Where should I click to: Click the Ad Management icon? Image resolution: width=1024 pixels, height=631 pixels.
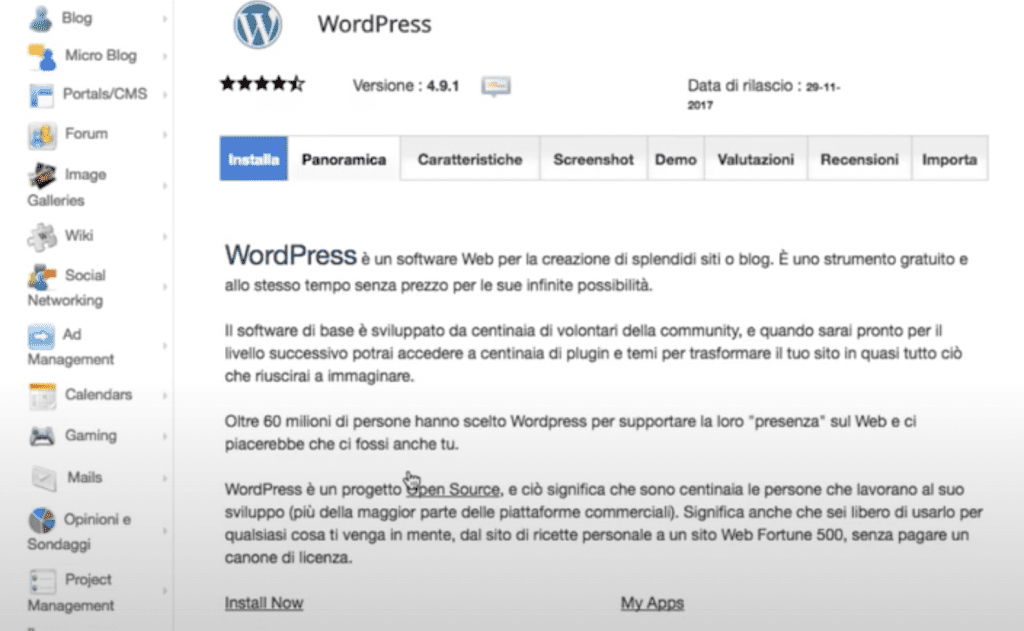pyautogui.click(x=41, y=336)
